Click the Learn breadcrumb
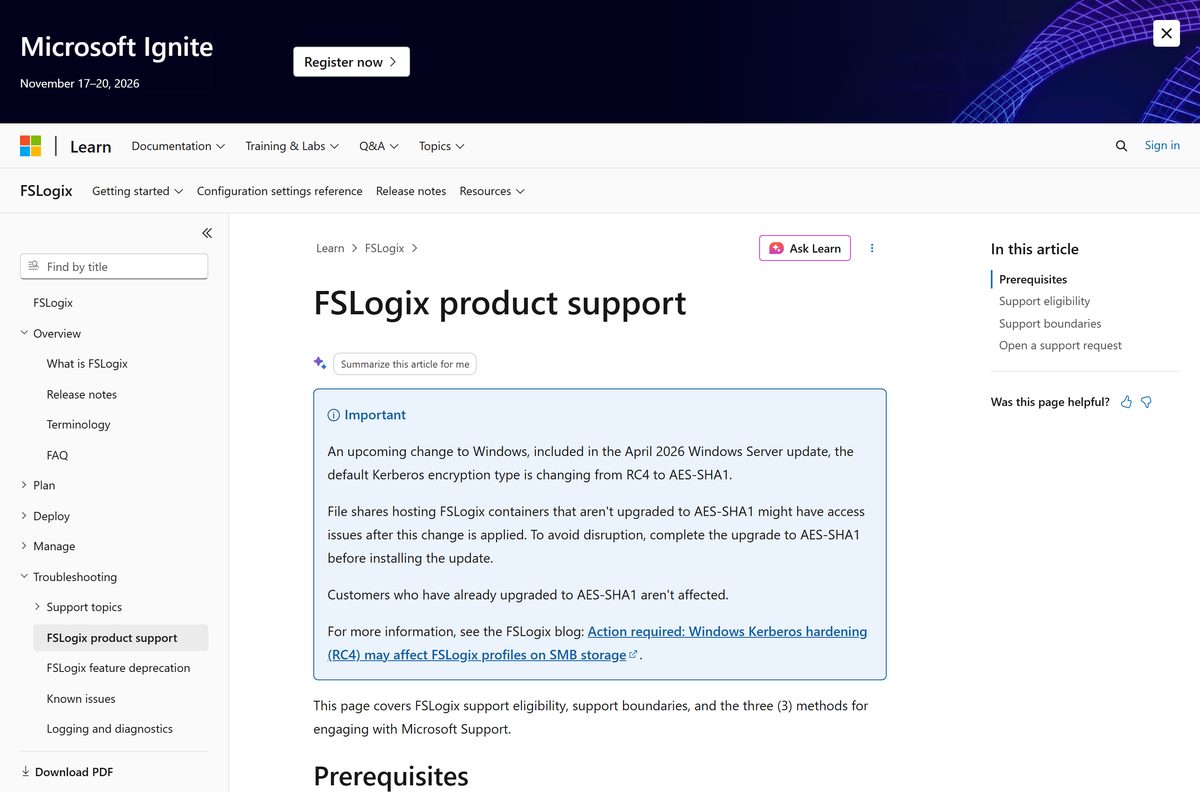The image size is (1200, 792). tap(330, 248)
